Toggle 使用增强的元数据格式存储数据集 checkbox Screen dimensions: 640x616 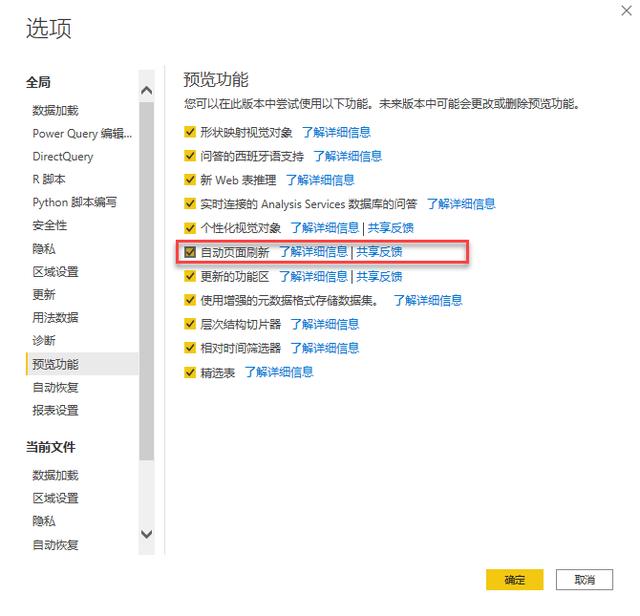click(x=190, y=300)
